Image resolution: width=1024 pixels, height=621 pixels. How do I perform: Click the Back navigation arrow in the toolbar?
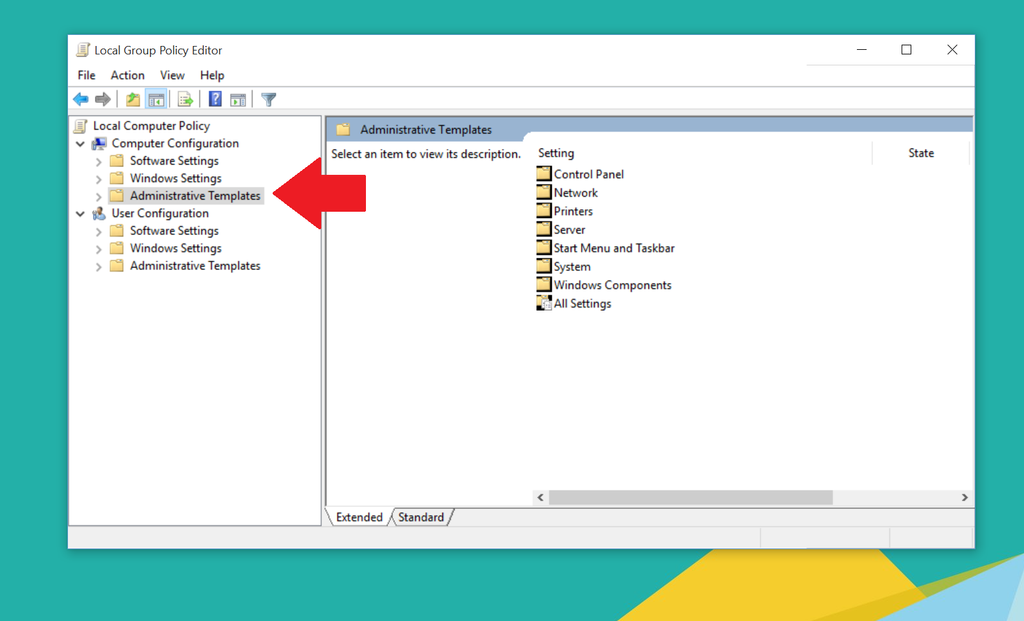(x=81, y=98)
